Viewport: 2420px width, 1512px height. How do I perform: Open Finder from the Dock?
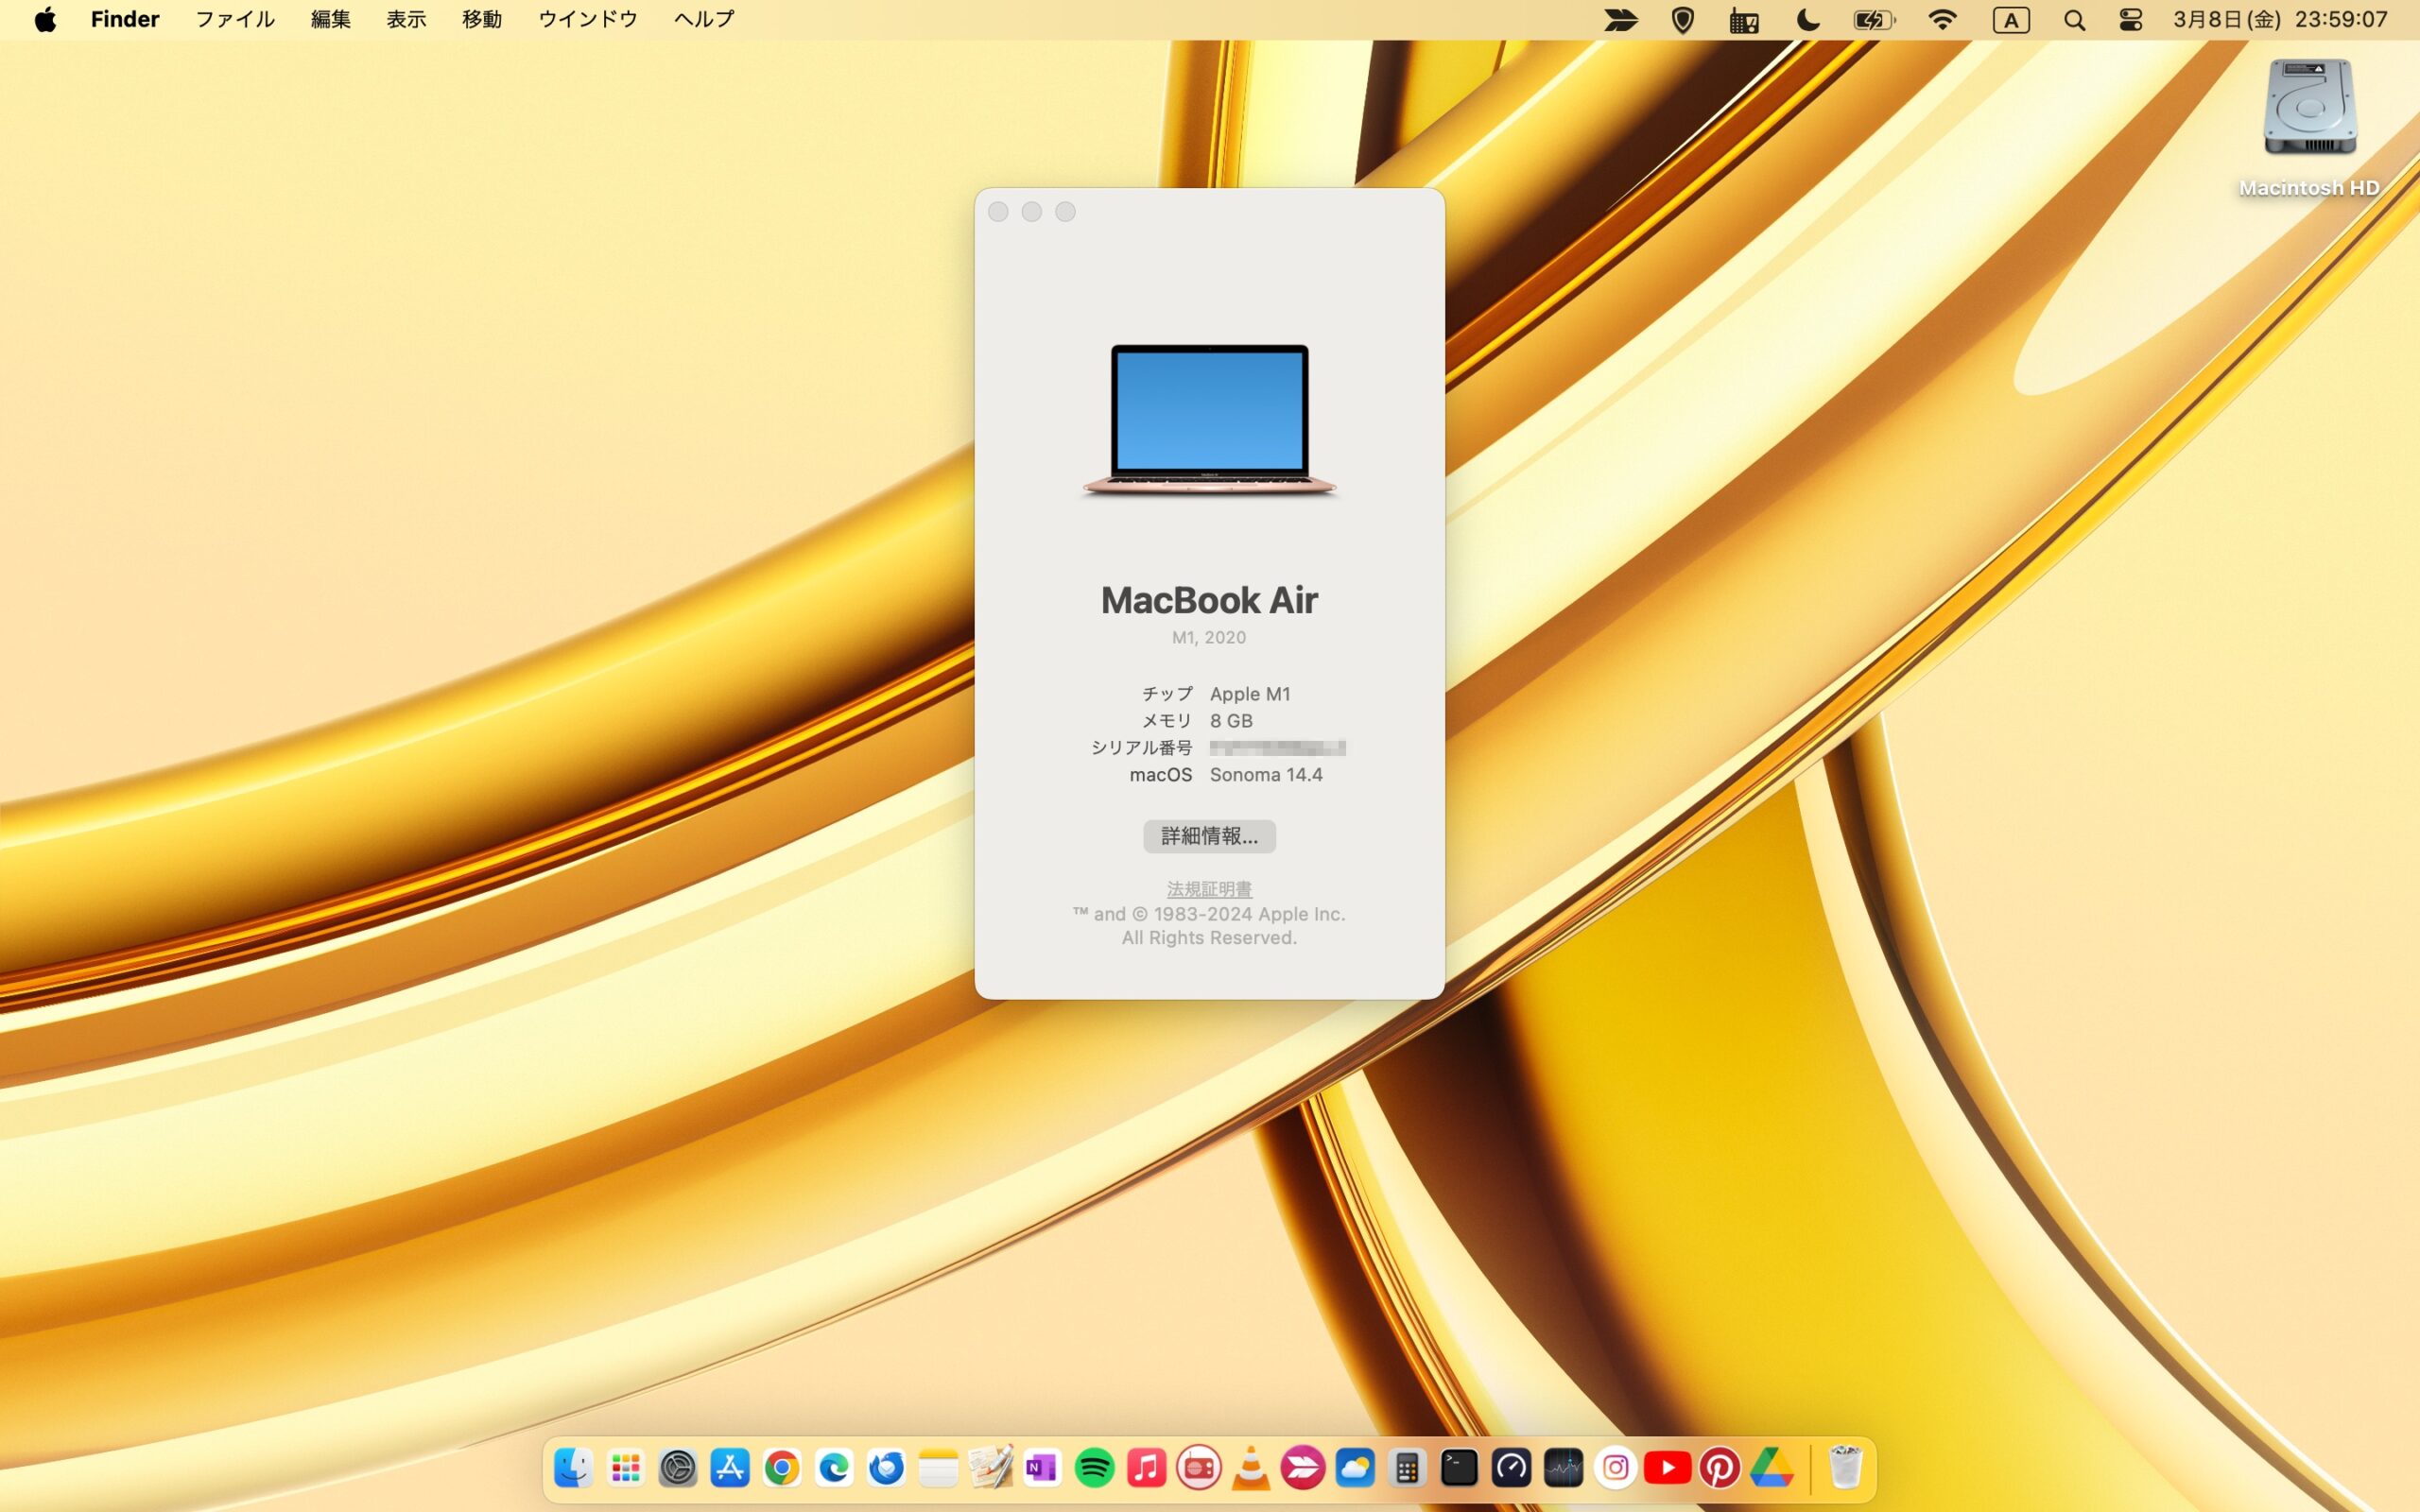click(x=574, y=1468)
